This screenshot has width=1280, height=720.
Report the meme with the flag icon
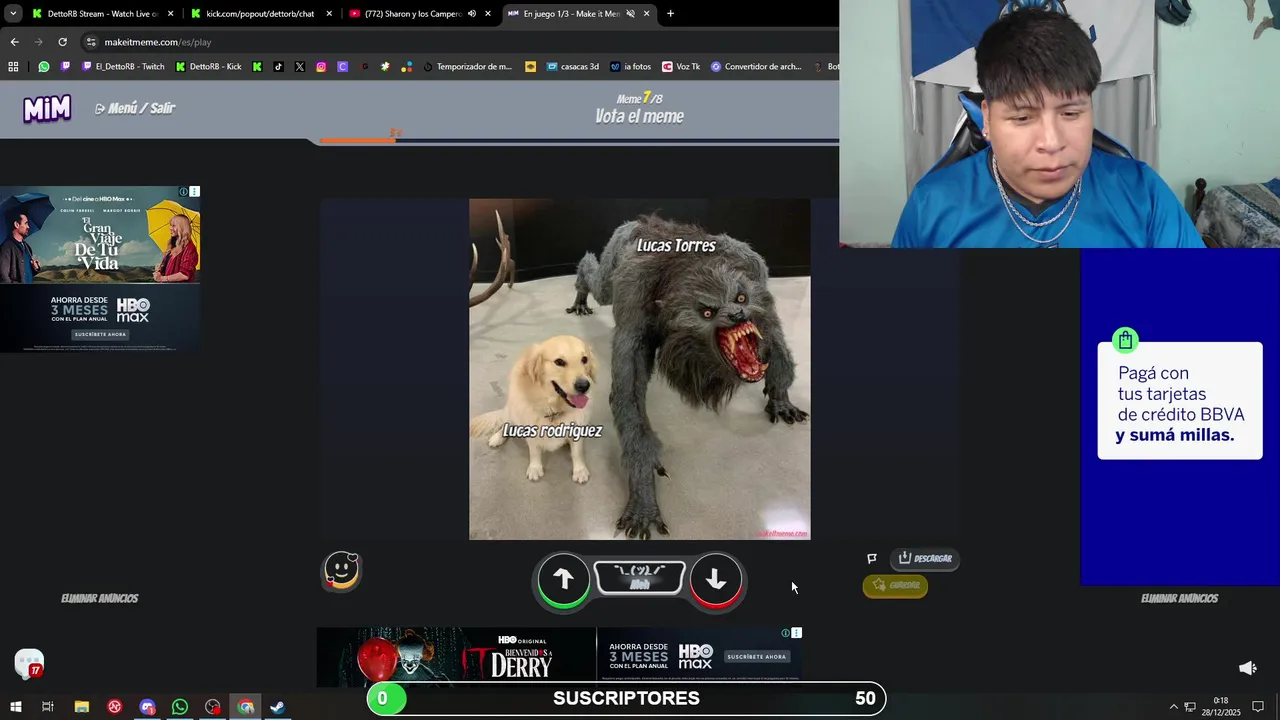point(872,558)
